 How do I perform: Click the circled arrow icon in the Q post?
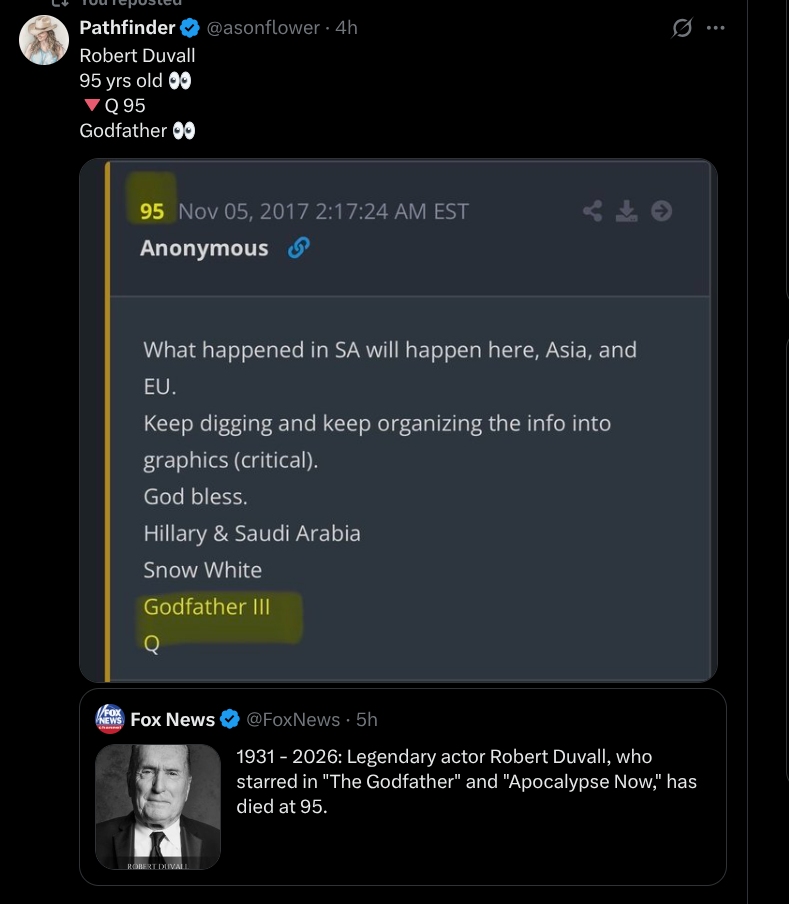click(x=661, y=211)
